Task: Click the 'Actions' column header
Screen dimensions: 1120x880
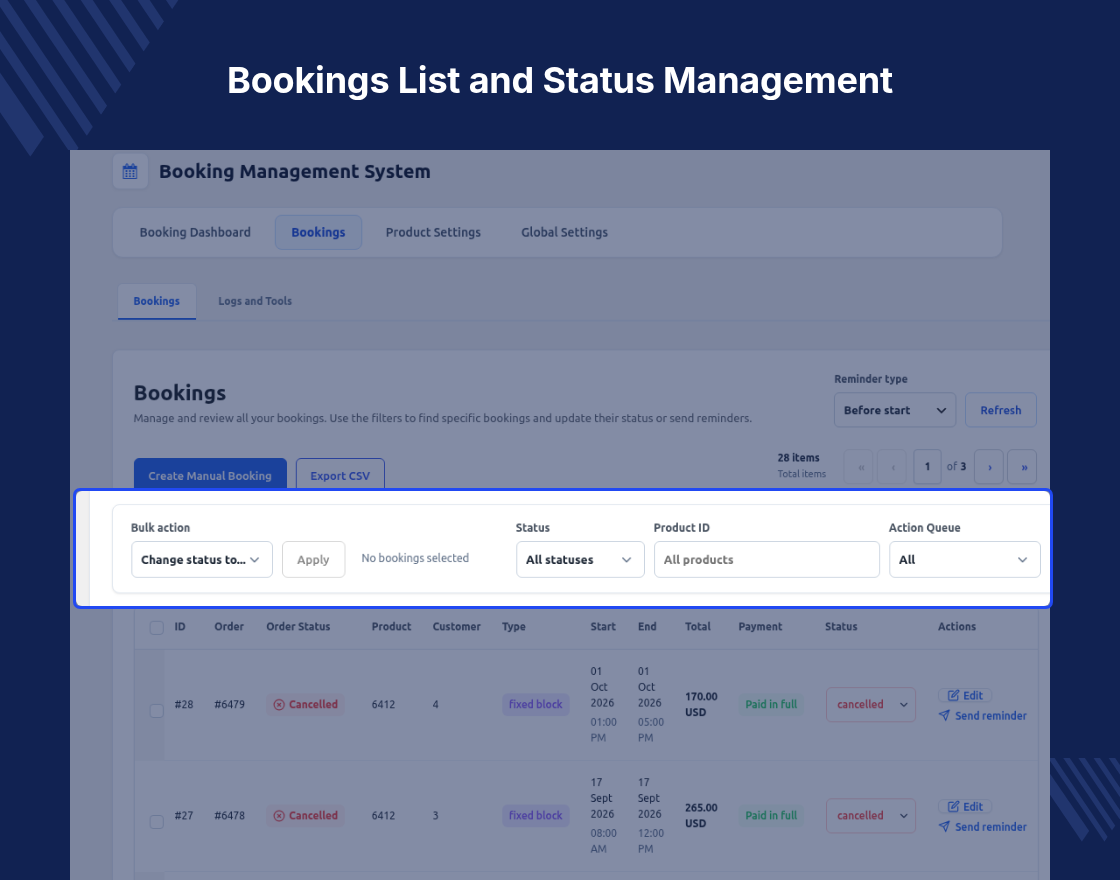Action: (956, 626)
